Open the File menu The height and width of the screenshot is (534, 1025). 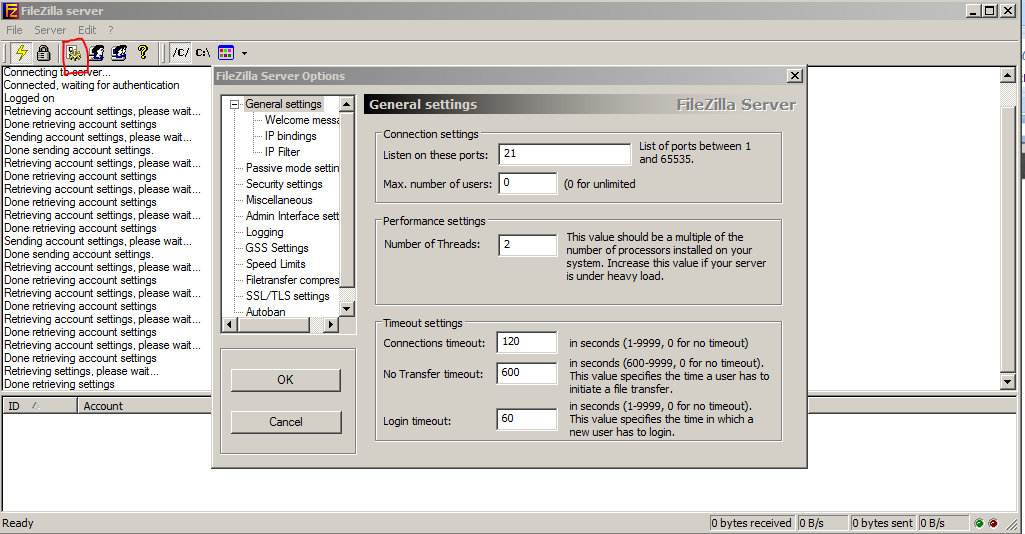point(14,30)
